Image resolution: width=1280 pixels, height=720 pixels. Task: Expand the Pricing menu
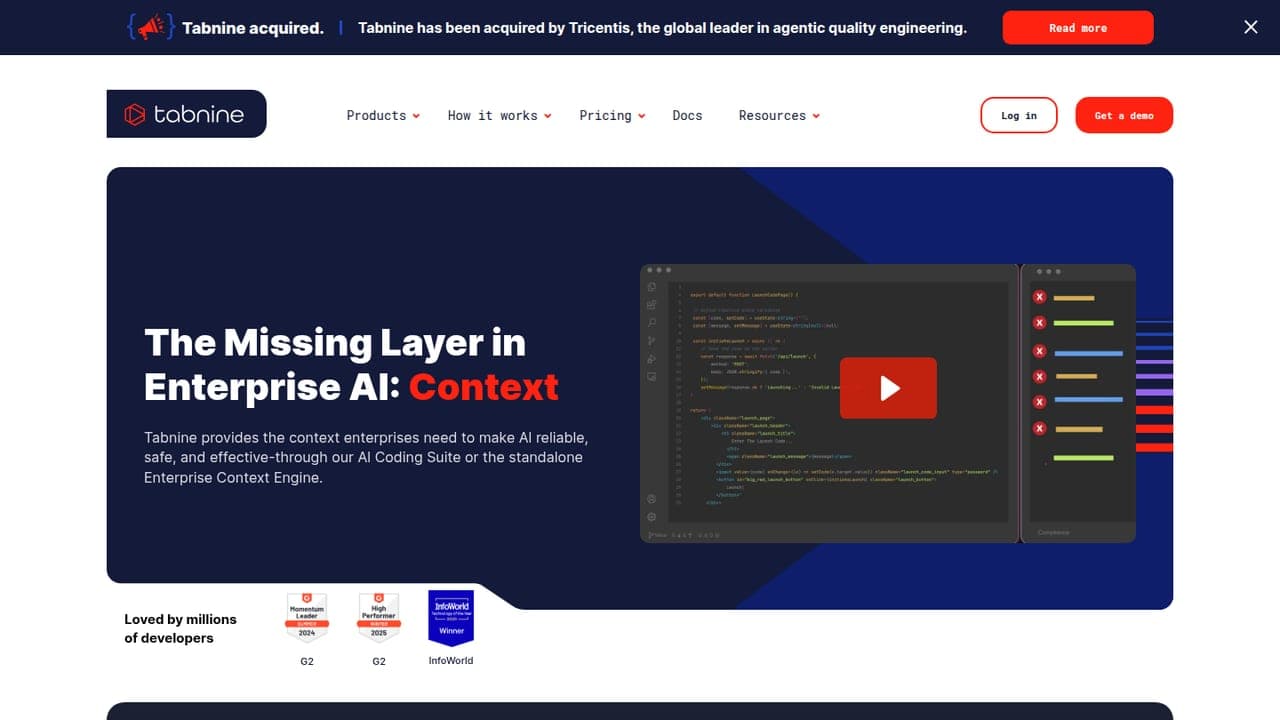tap(612, 115)
